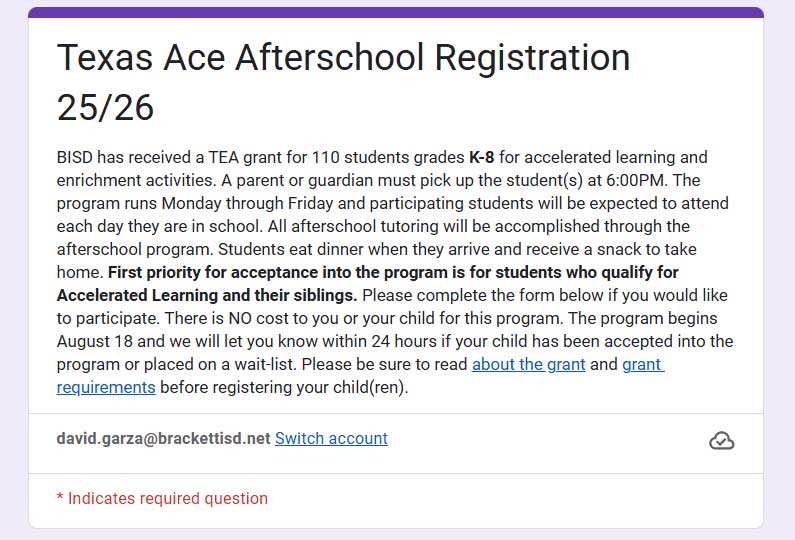Image resolution: width=795 pixels, height=540 pixels.
Task: Open the Switch account link
Action: pos(331,439)
